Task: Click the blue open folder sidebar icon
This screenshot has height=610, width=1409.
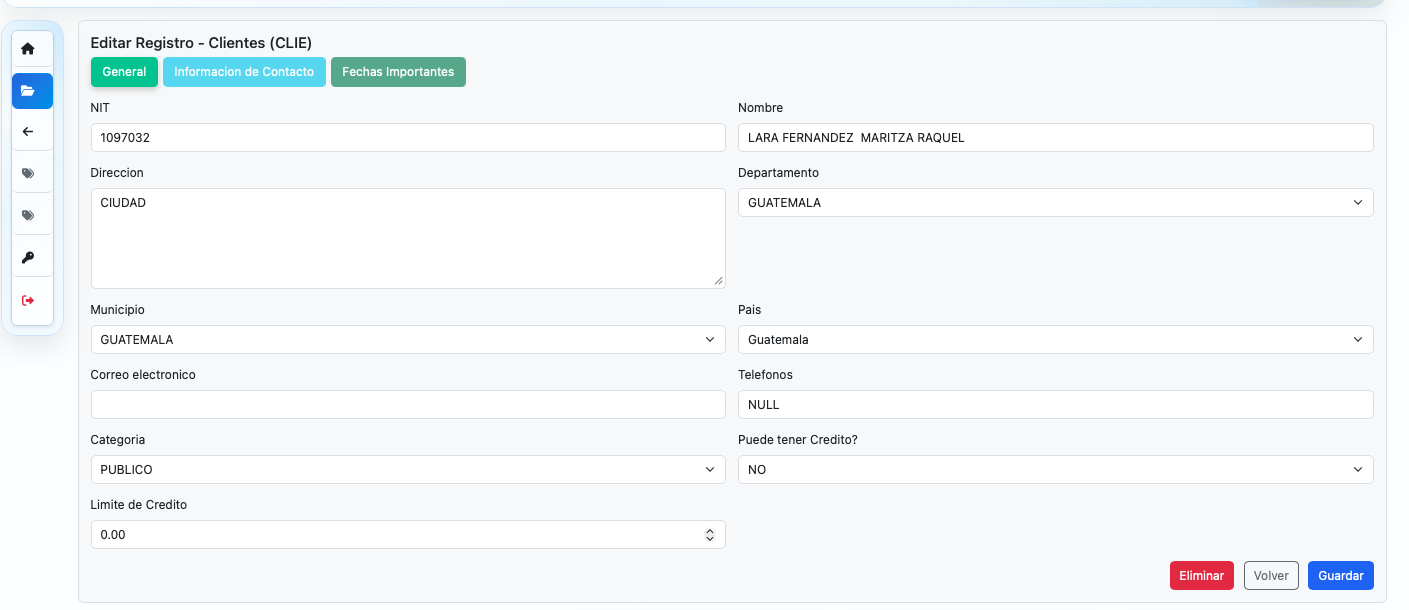Action: click(x=28, y=91)
